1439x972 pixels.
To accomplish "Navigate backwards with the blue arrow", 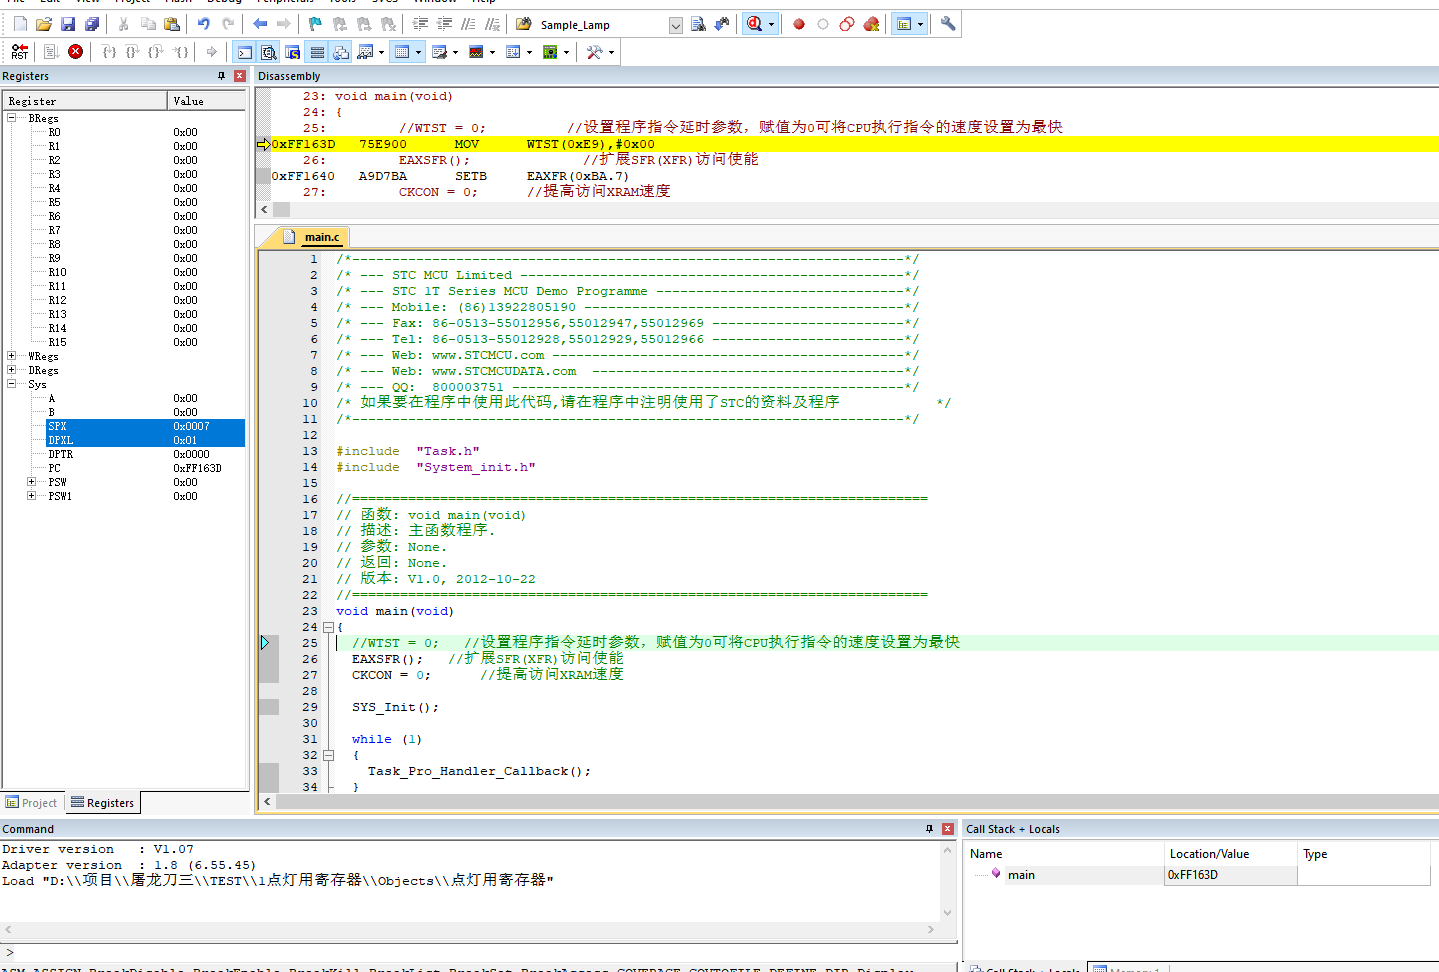I will tap(260, 24).
